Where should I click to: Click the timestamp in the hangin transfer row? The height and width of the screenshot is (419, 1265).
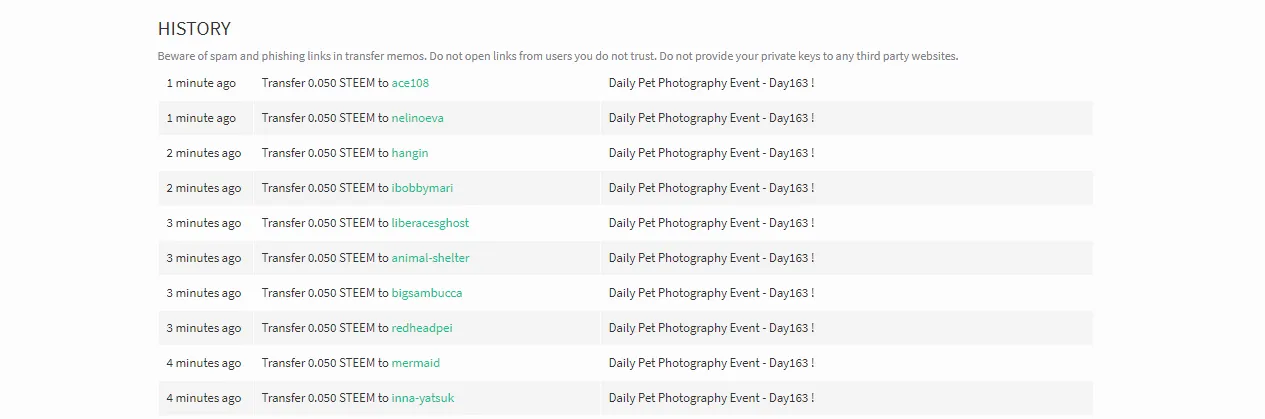coord(204,153)
